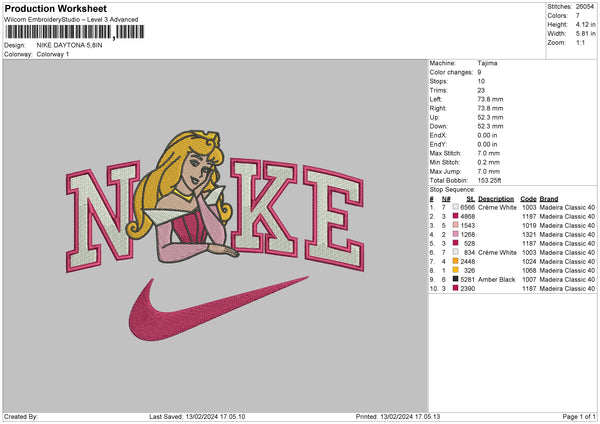Click the Last Saved timestamp 13/02/2024 17.05.10

[215, 417]
